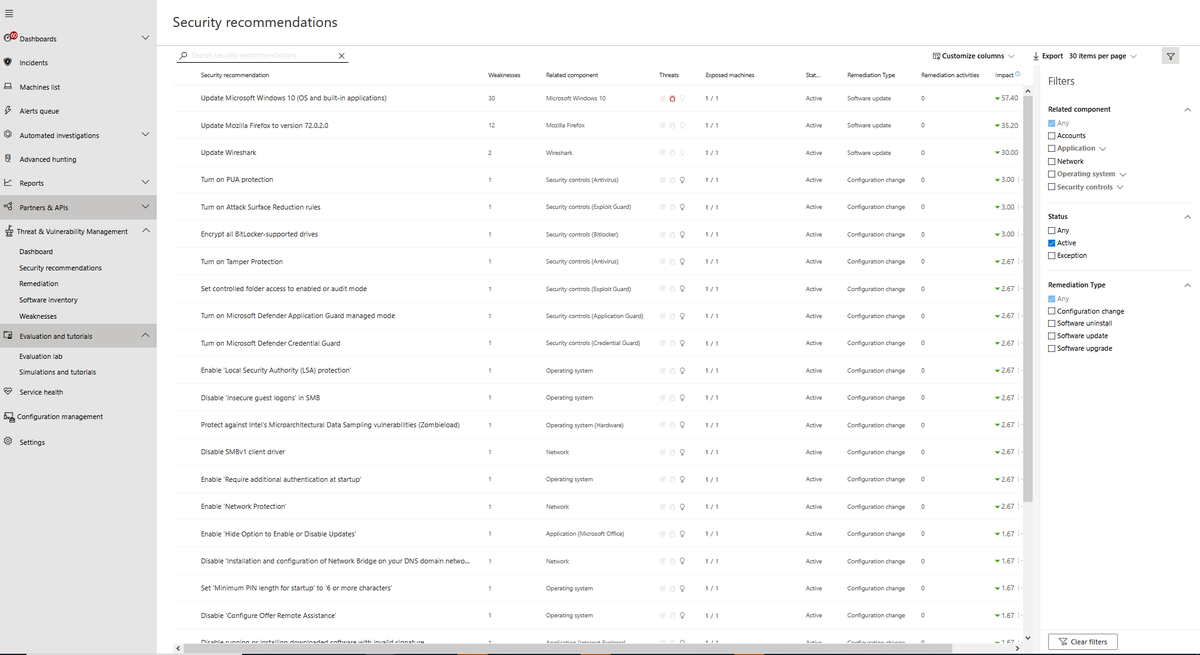The width and height of the screenshot is (1200, 655).
Task: Open the Remediation page in sidebar
Action: 39,284
